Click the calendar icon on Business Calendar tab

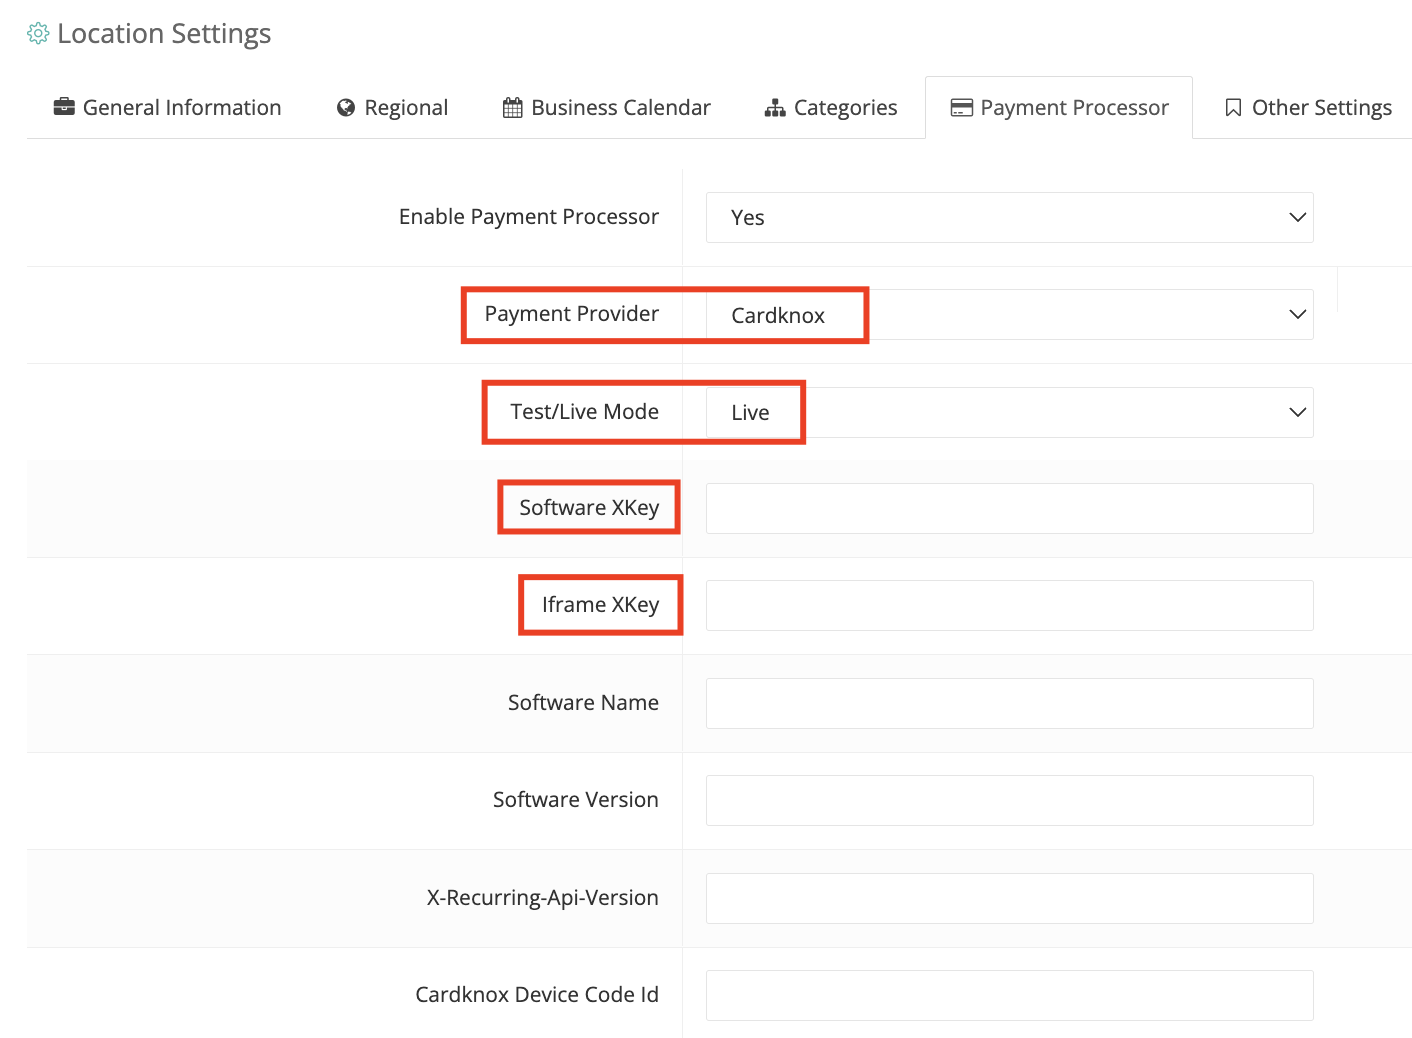point(512,108)
